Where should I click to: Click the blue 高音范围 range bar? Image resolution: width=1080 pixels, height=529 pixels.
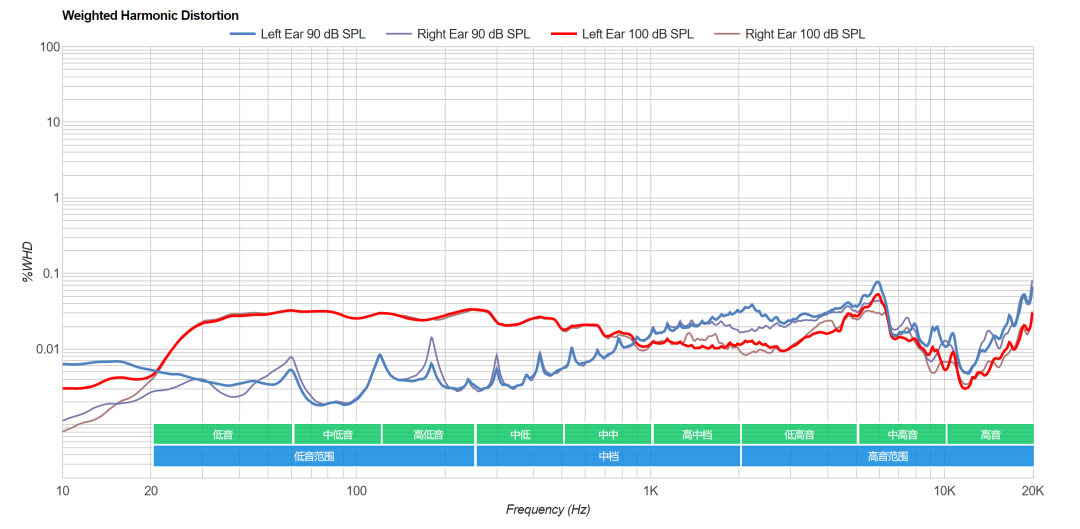coord(887,456)
